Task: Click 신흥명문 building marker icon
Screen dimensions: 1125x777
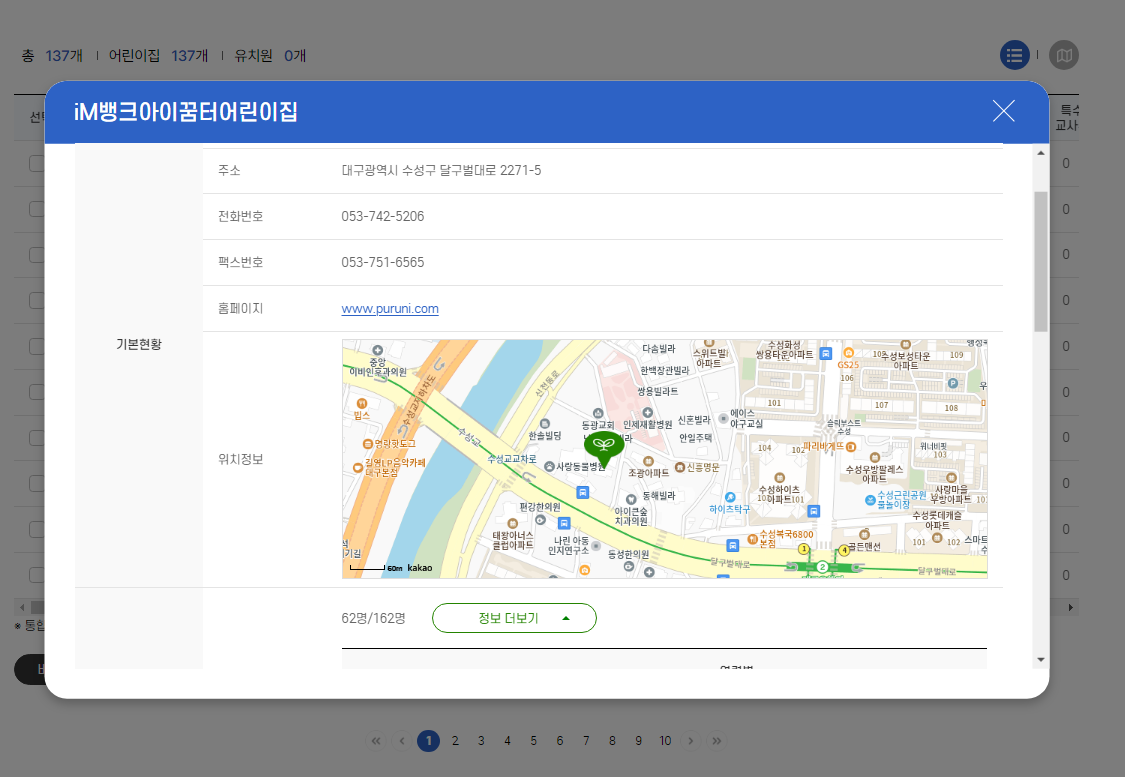Action: point(679,467)
